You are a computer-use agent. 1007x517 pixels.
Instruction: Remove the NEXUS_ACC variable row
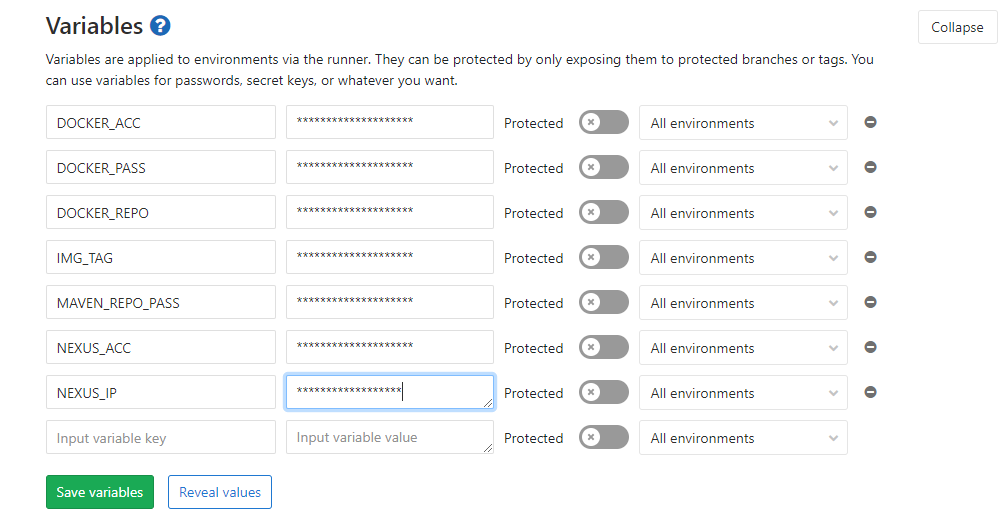pyautogui.click(x=870, y=347)
